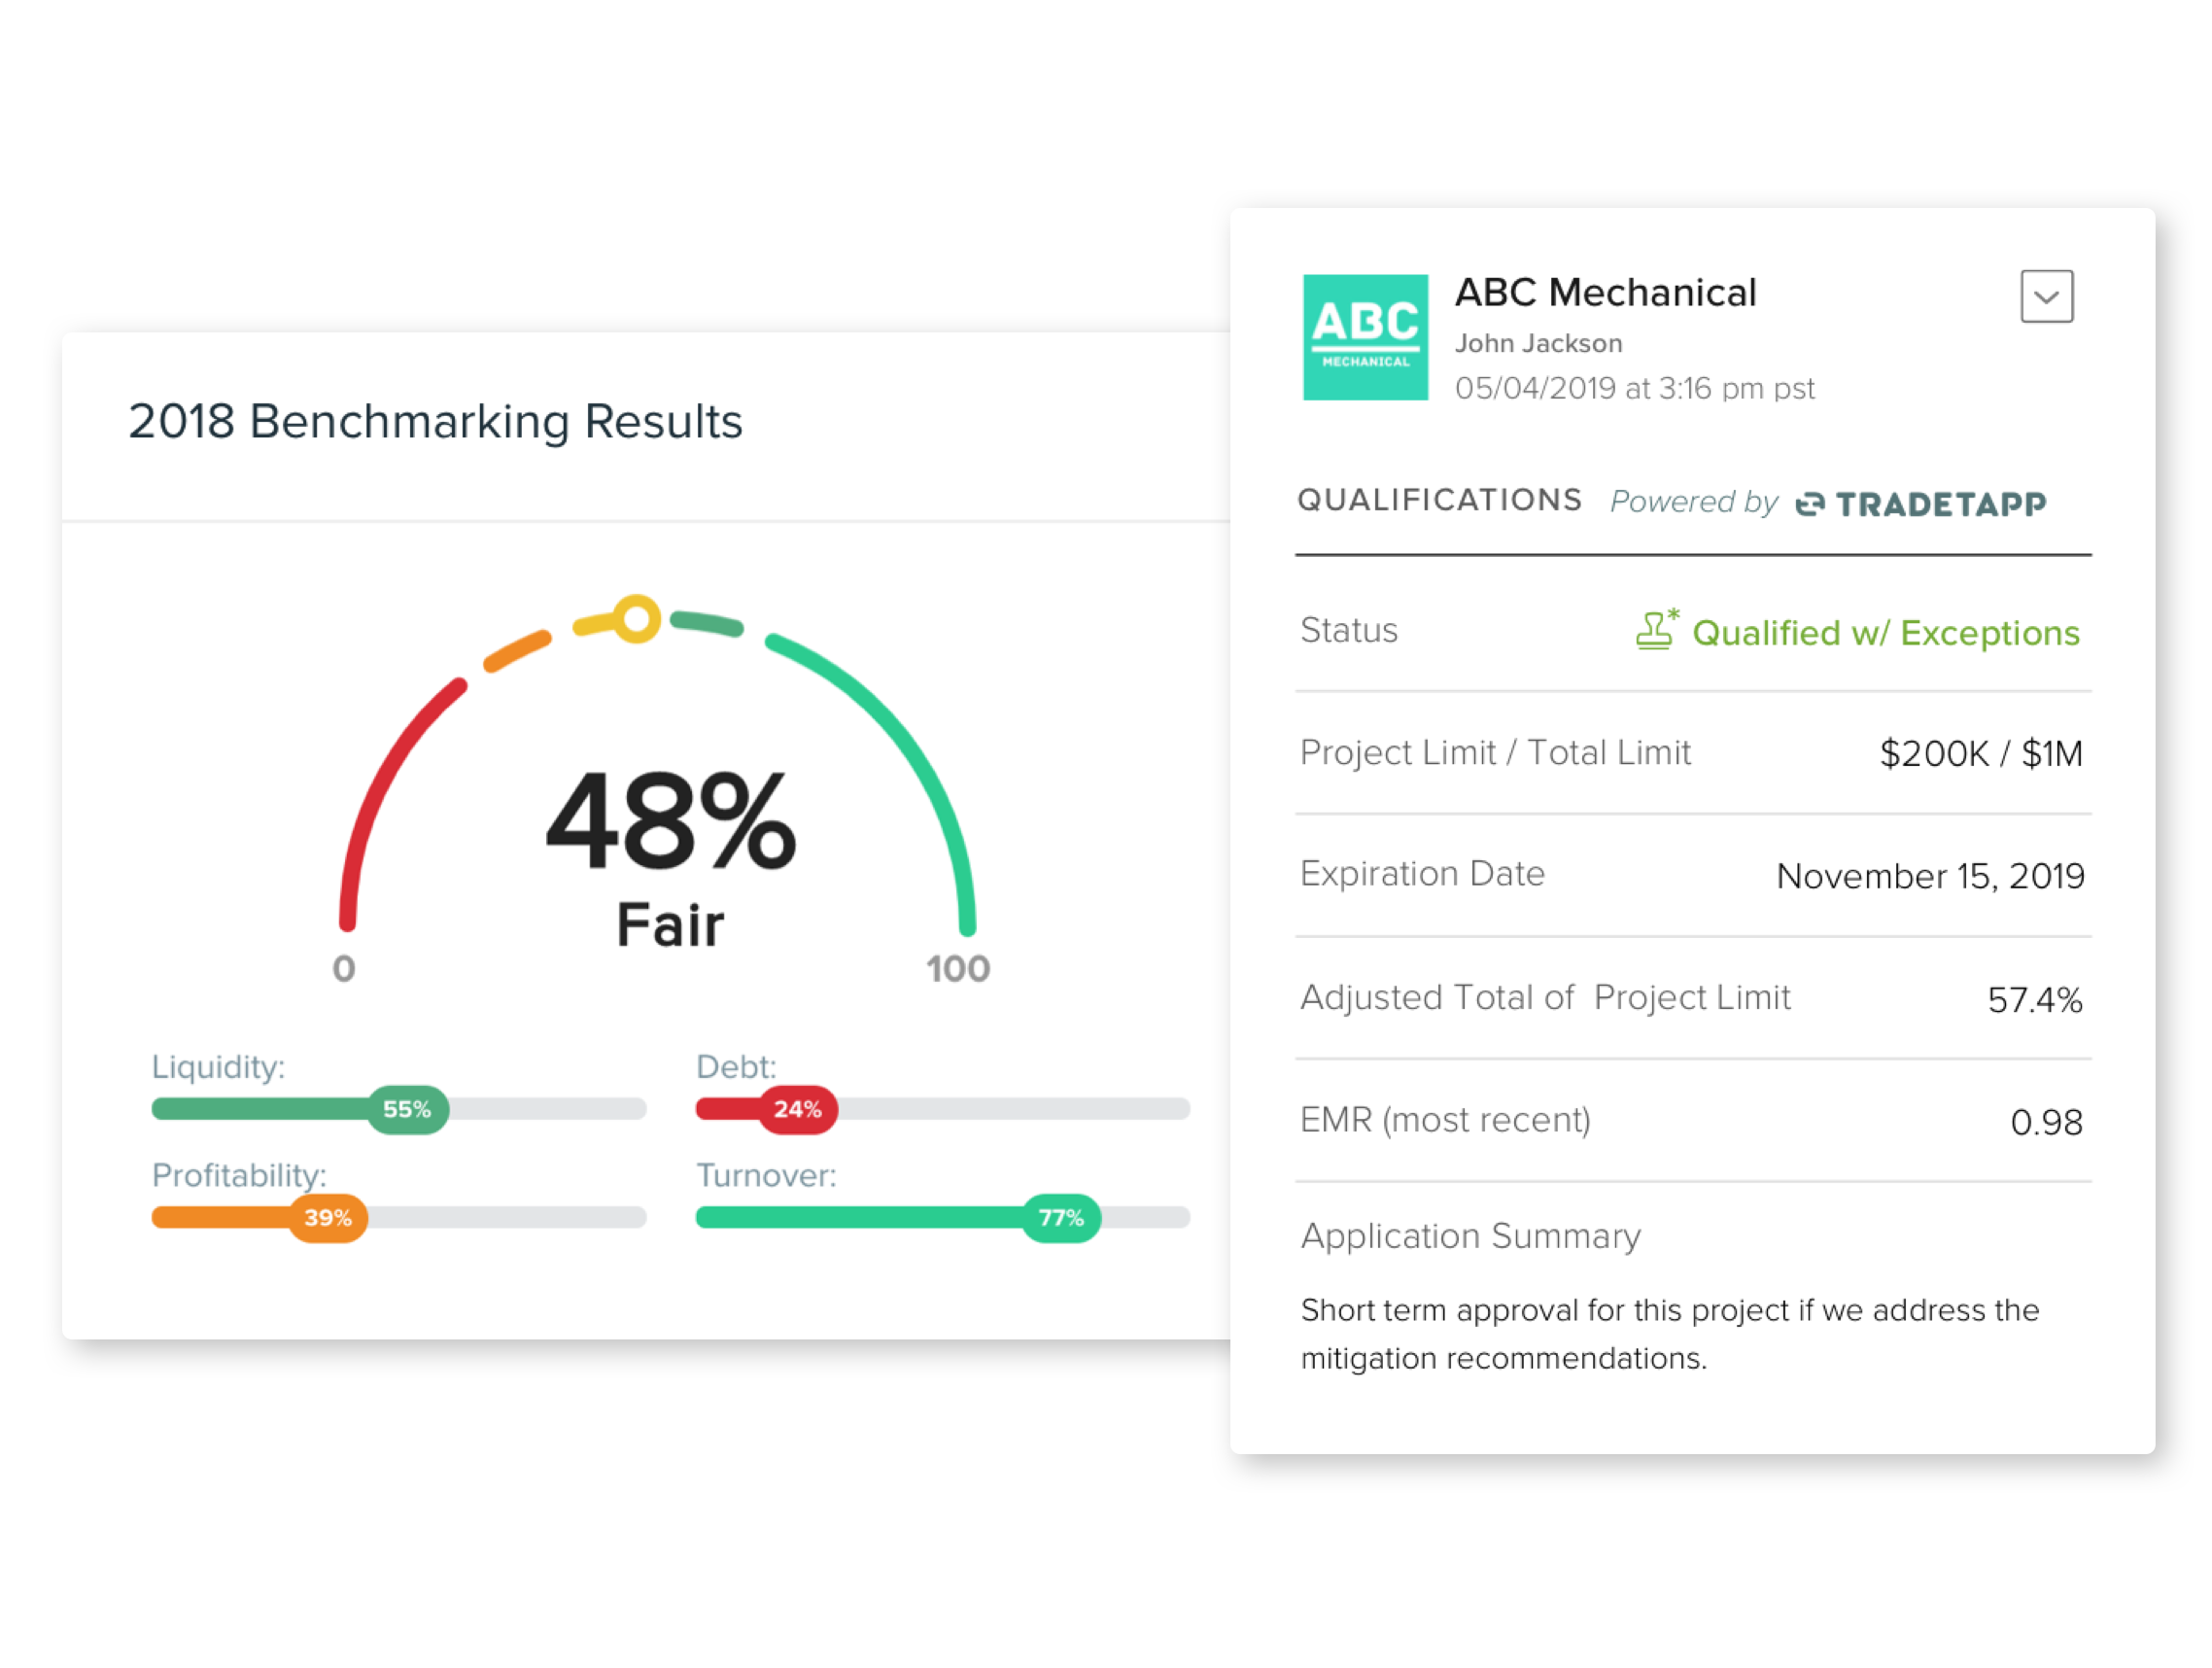Image resolution: width=2212 pixels, height=1668 pixels.
Task: Click the 55% Liquidity slider badge
Action: tap(407, 1109)
